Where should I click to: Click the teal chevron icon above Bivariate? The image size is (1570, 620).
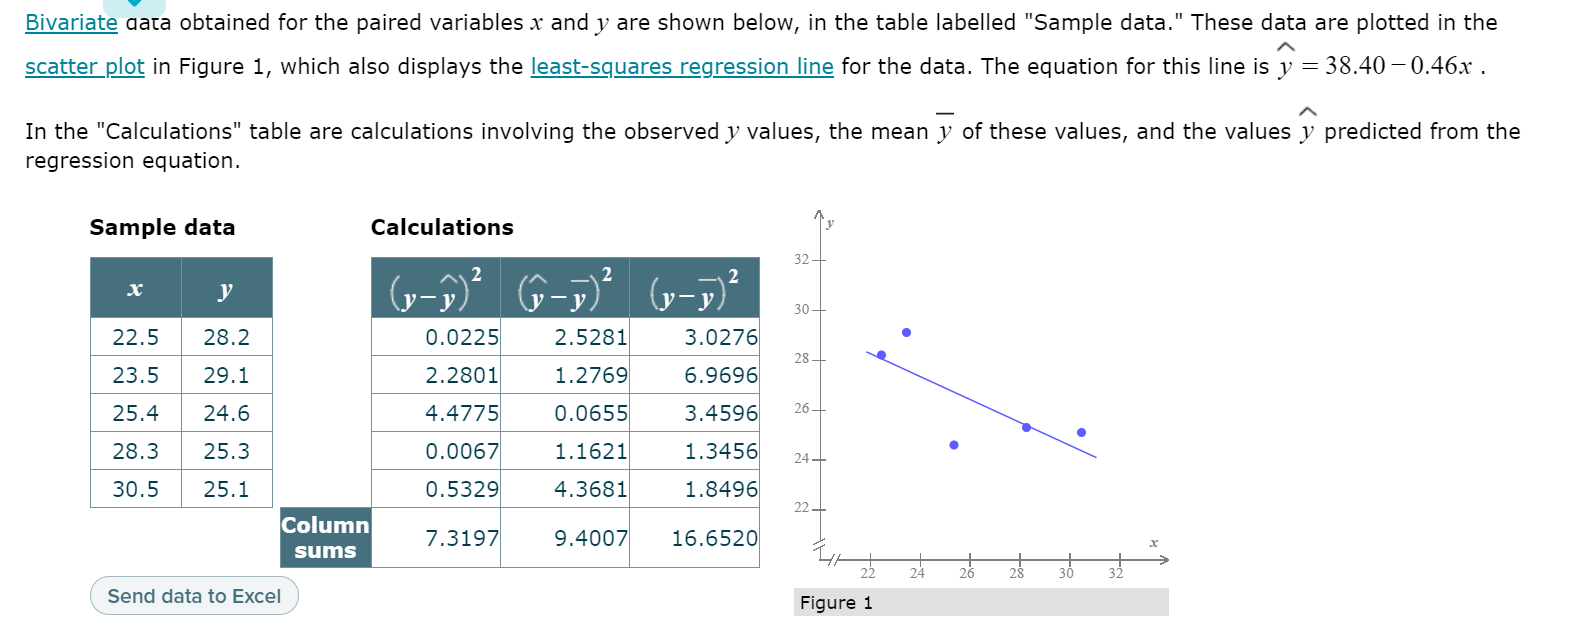(135, 7)
